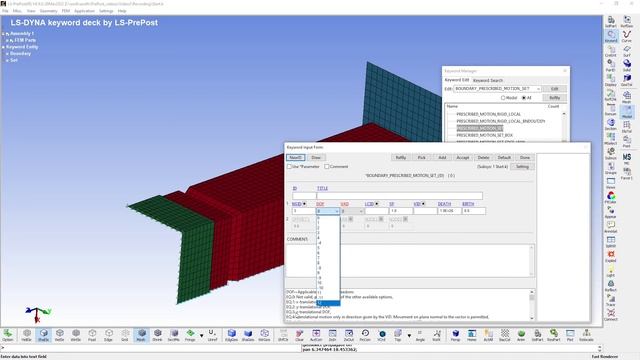Toggle the Feat feature line display icon

(92, 335)
